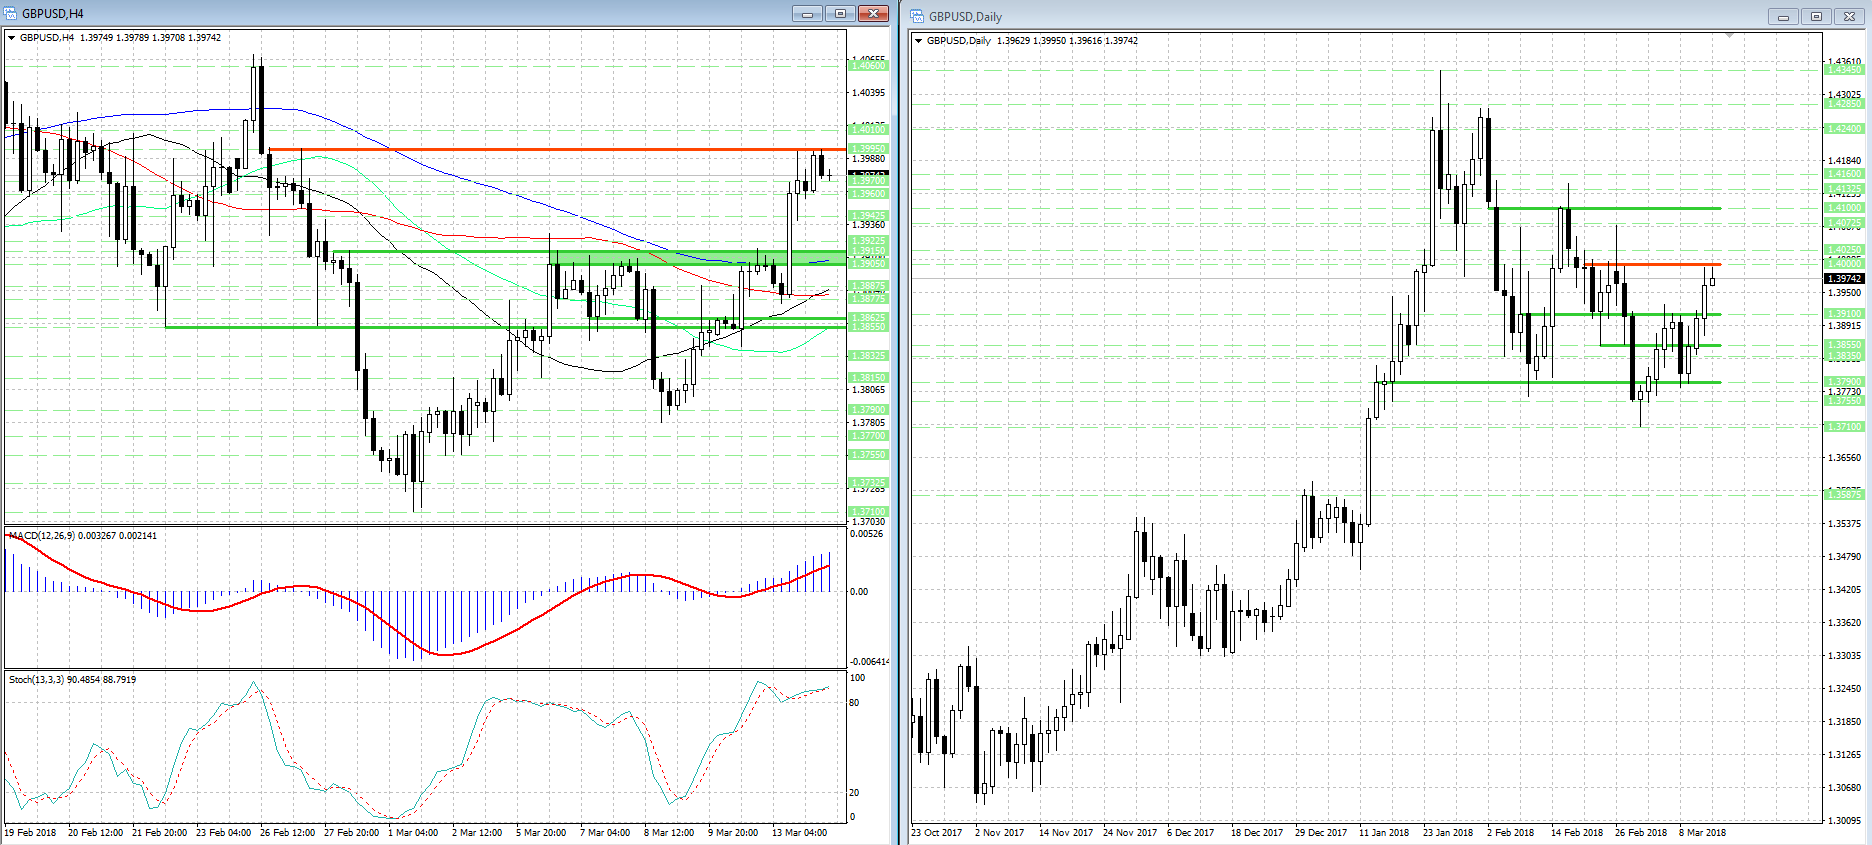Viewport: 1872px width, 845px height.
Task: Click the 1.38065 price scale value in H4 chart
Action: coord(868,390)
